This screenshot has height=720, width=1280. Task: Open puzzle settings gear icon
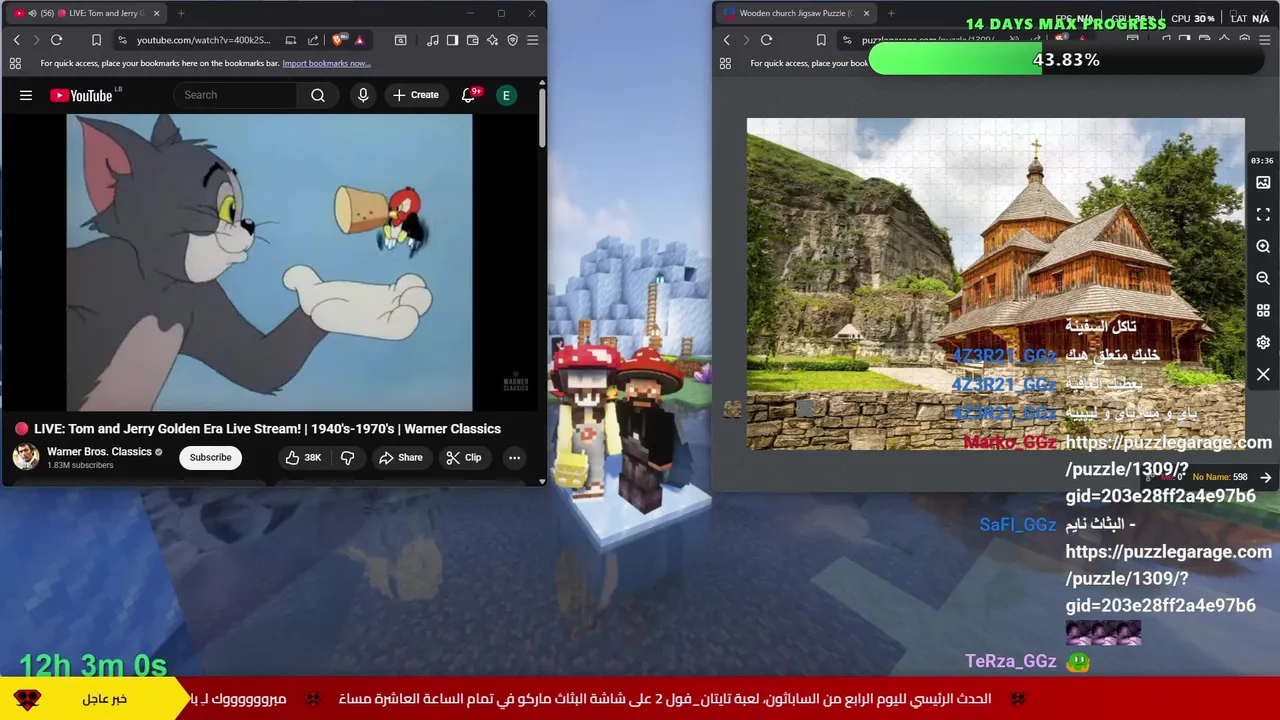1263,342
